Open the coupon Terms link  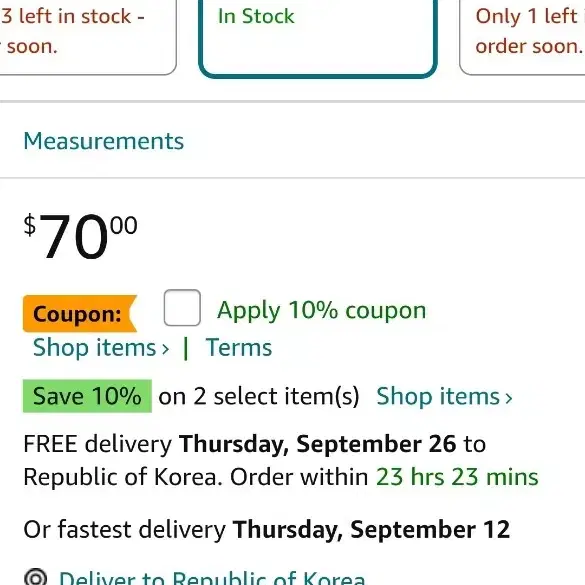[239, 347]
